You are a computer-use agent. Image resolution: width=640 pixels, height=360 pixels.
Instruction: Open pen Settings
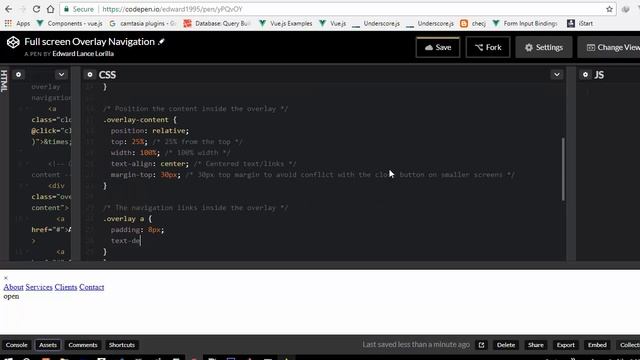click(544, 47)
